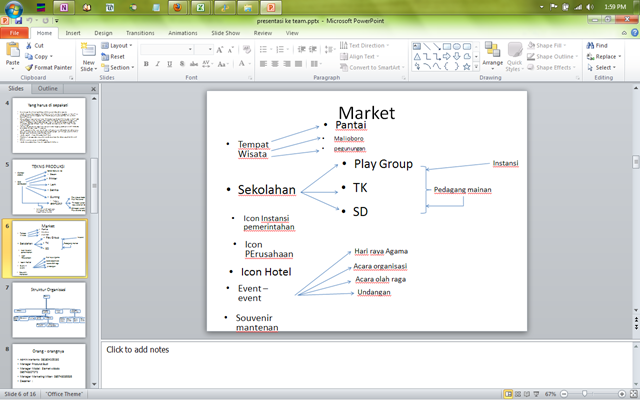Open the Section dropdown
The image size is (640, 400).
pyautogui.click(x=118, y=67)
